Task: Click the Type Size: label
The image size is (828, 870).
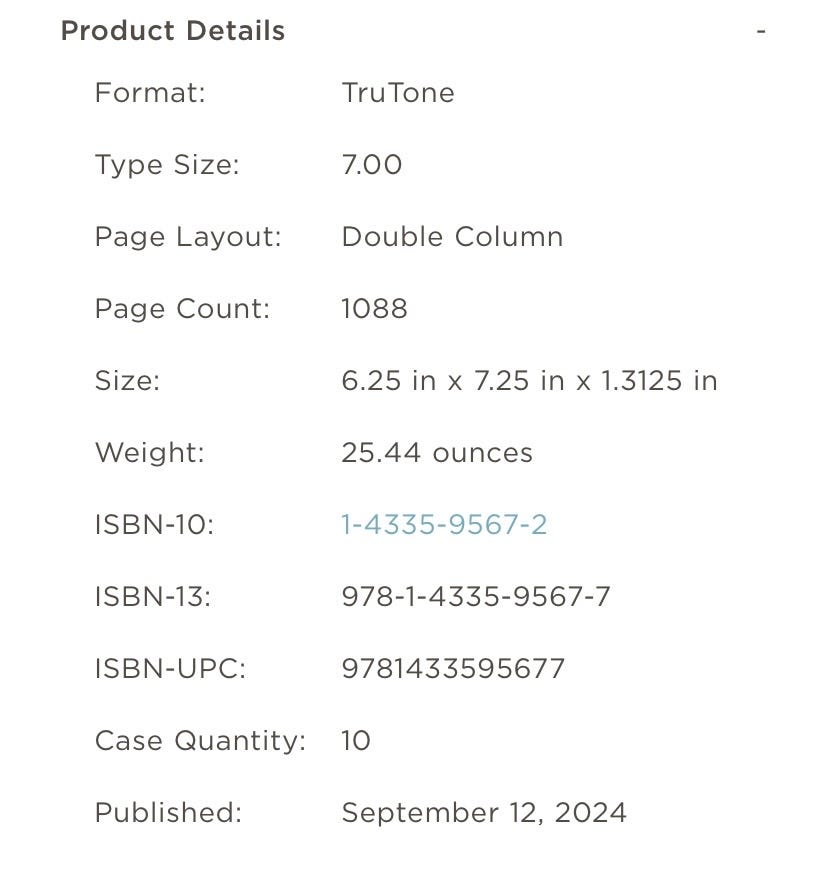Action: click(167, 165)
